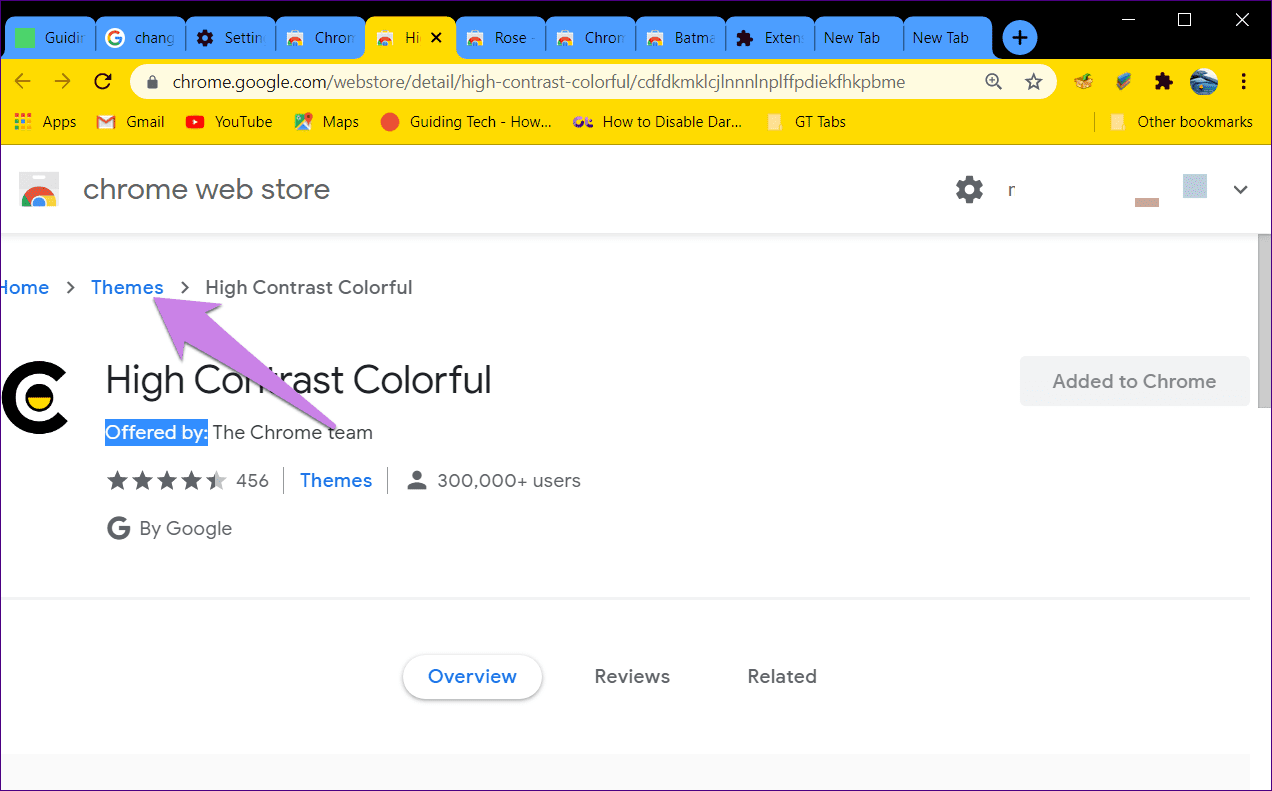
Task: Open Gmail bookmark
Action: 130,122
